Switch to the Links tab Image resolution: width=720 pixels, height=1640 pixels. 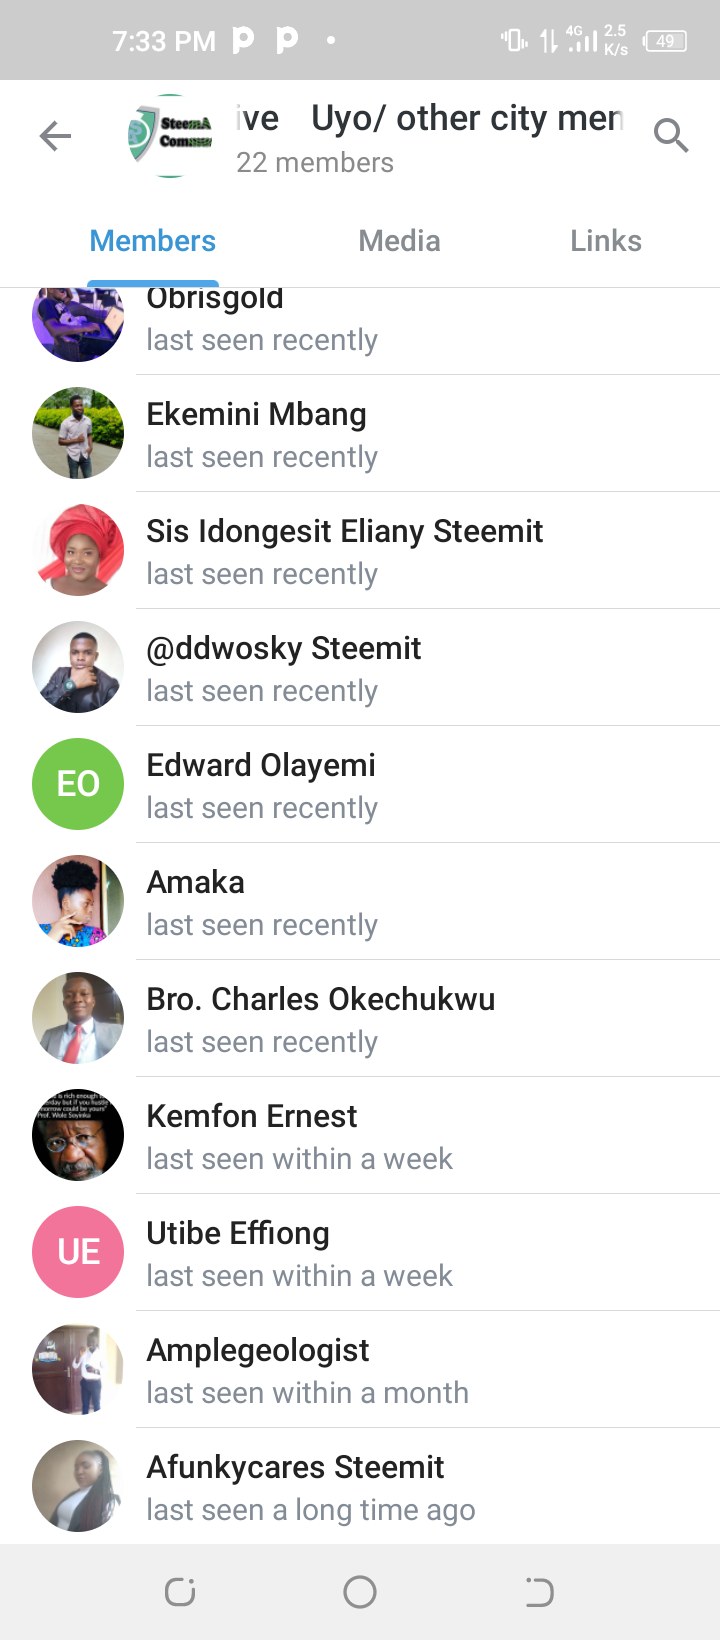point(605,241)
